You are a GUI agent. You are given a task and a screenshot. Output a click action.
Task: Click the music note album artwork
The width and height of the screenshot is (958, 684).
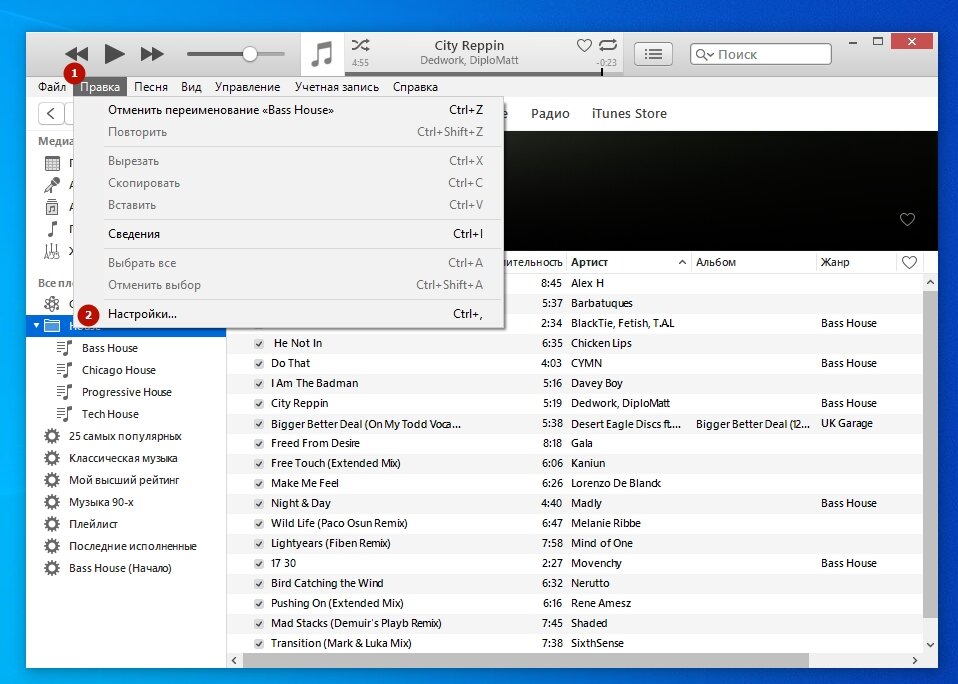pyautogui.click(x=322, y=54)
